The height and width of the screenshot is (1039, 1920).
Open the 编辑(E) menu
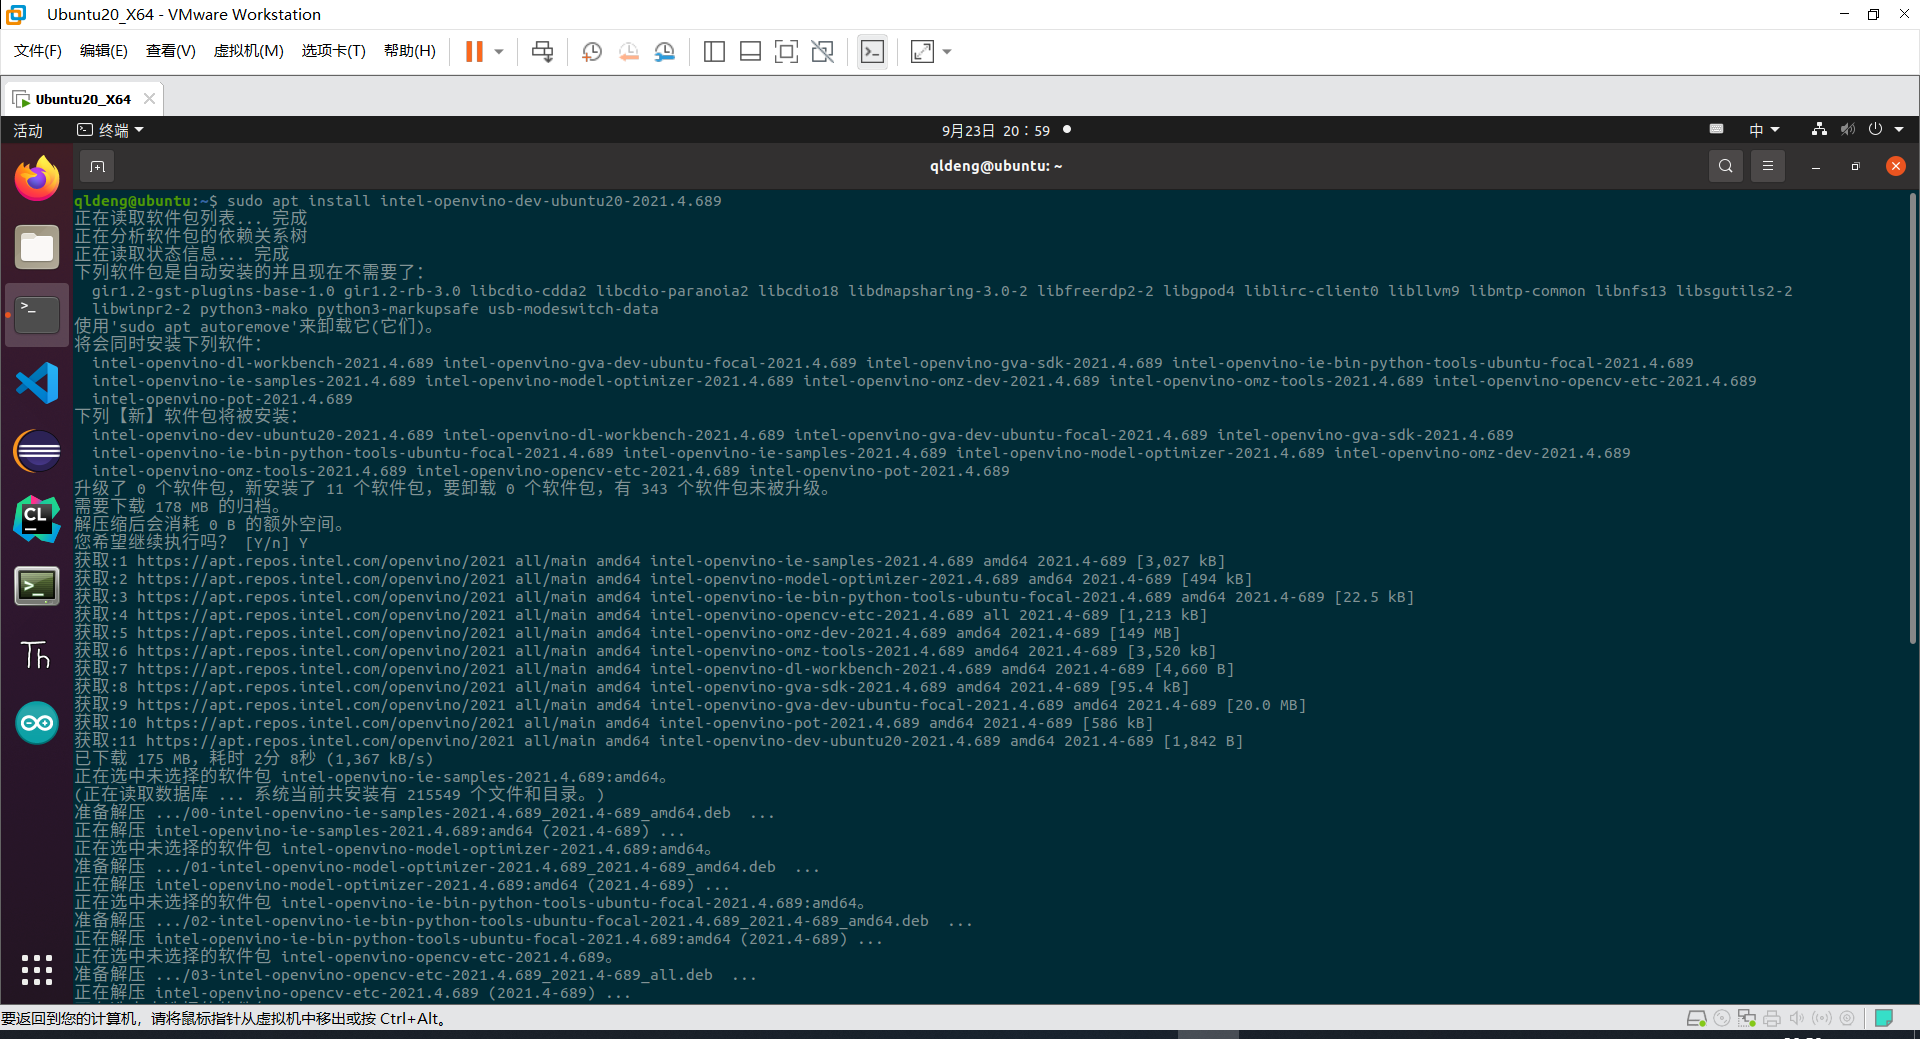click(x=104, y=51)
